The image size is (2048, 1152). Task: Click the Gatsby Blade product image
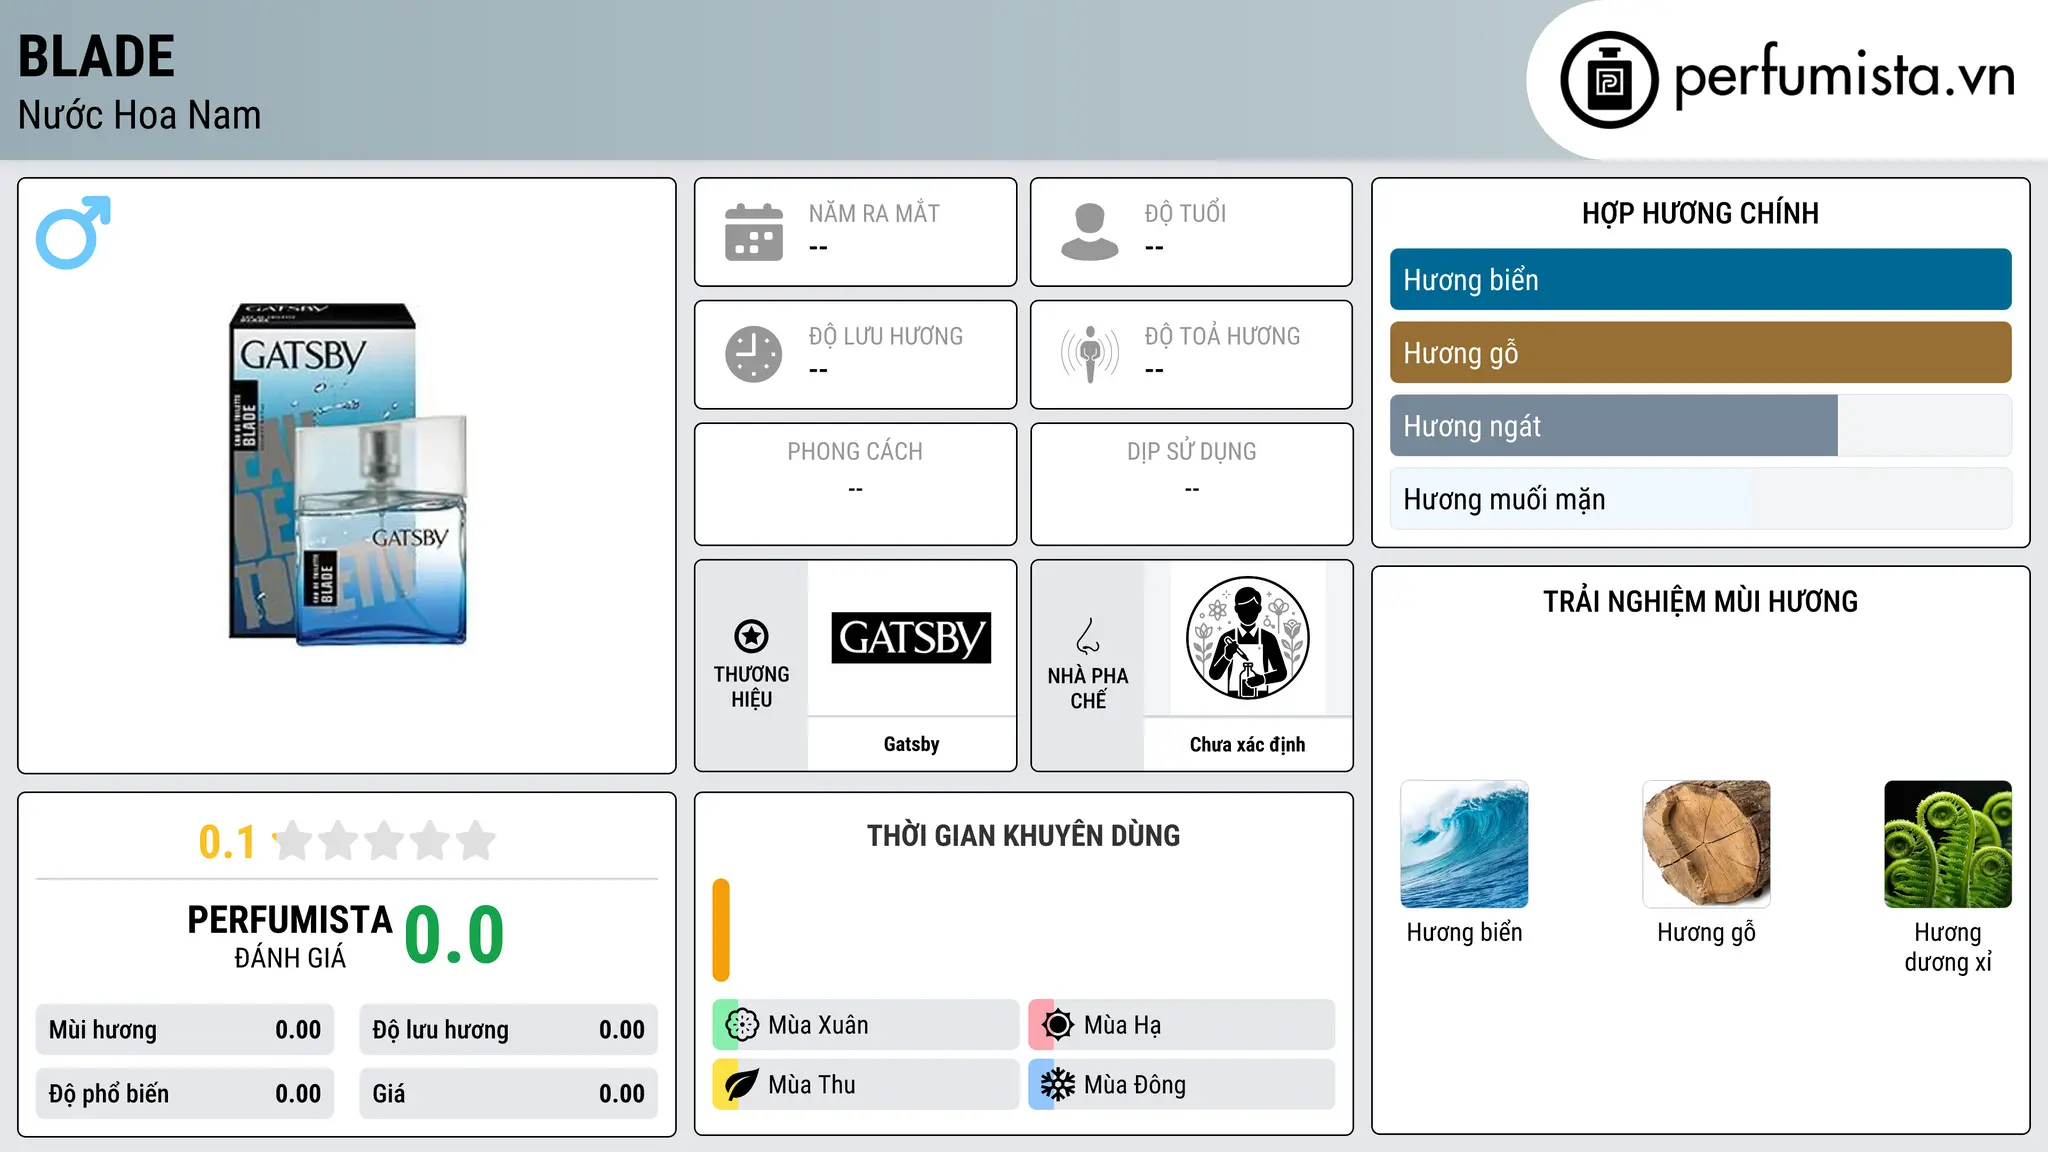pyautogui.click(x=348, y=474)
